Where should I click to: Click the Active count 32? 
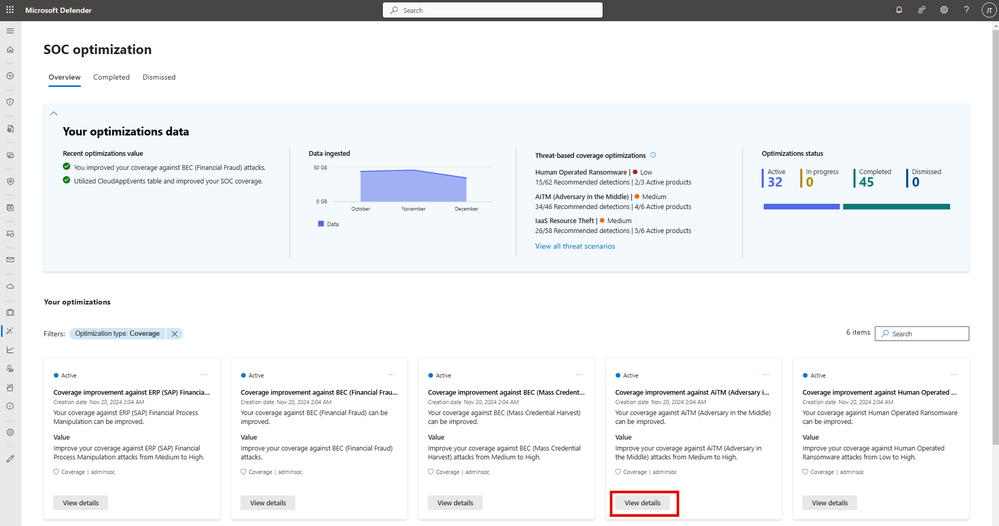[x=775, y=182]
